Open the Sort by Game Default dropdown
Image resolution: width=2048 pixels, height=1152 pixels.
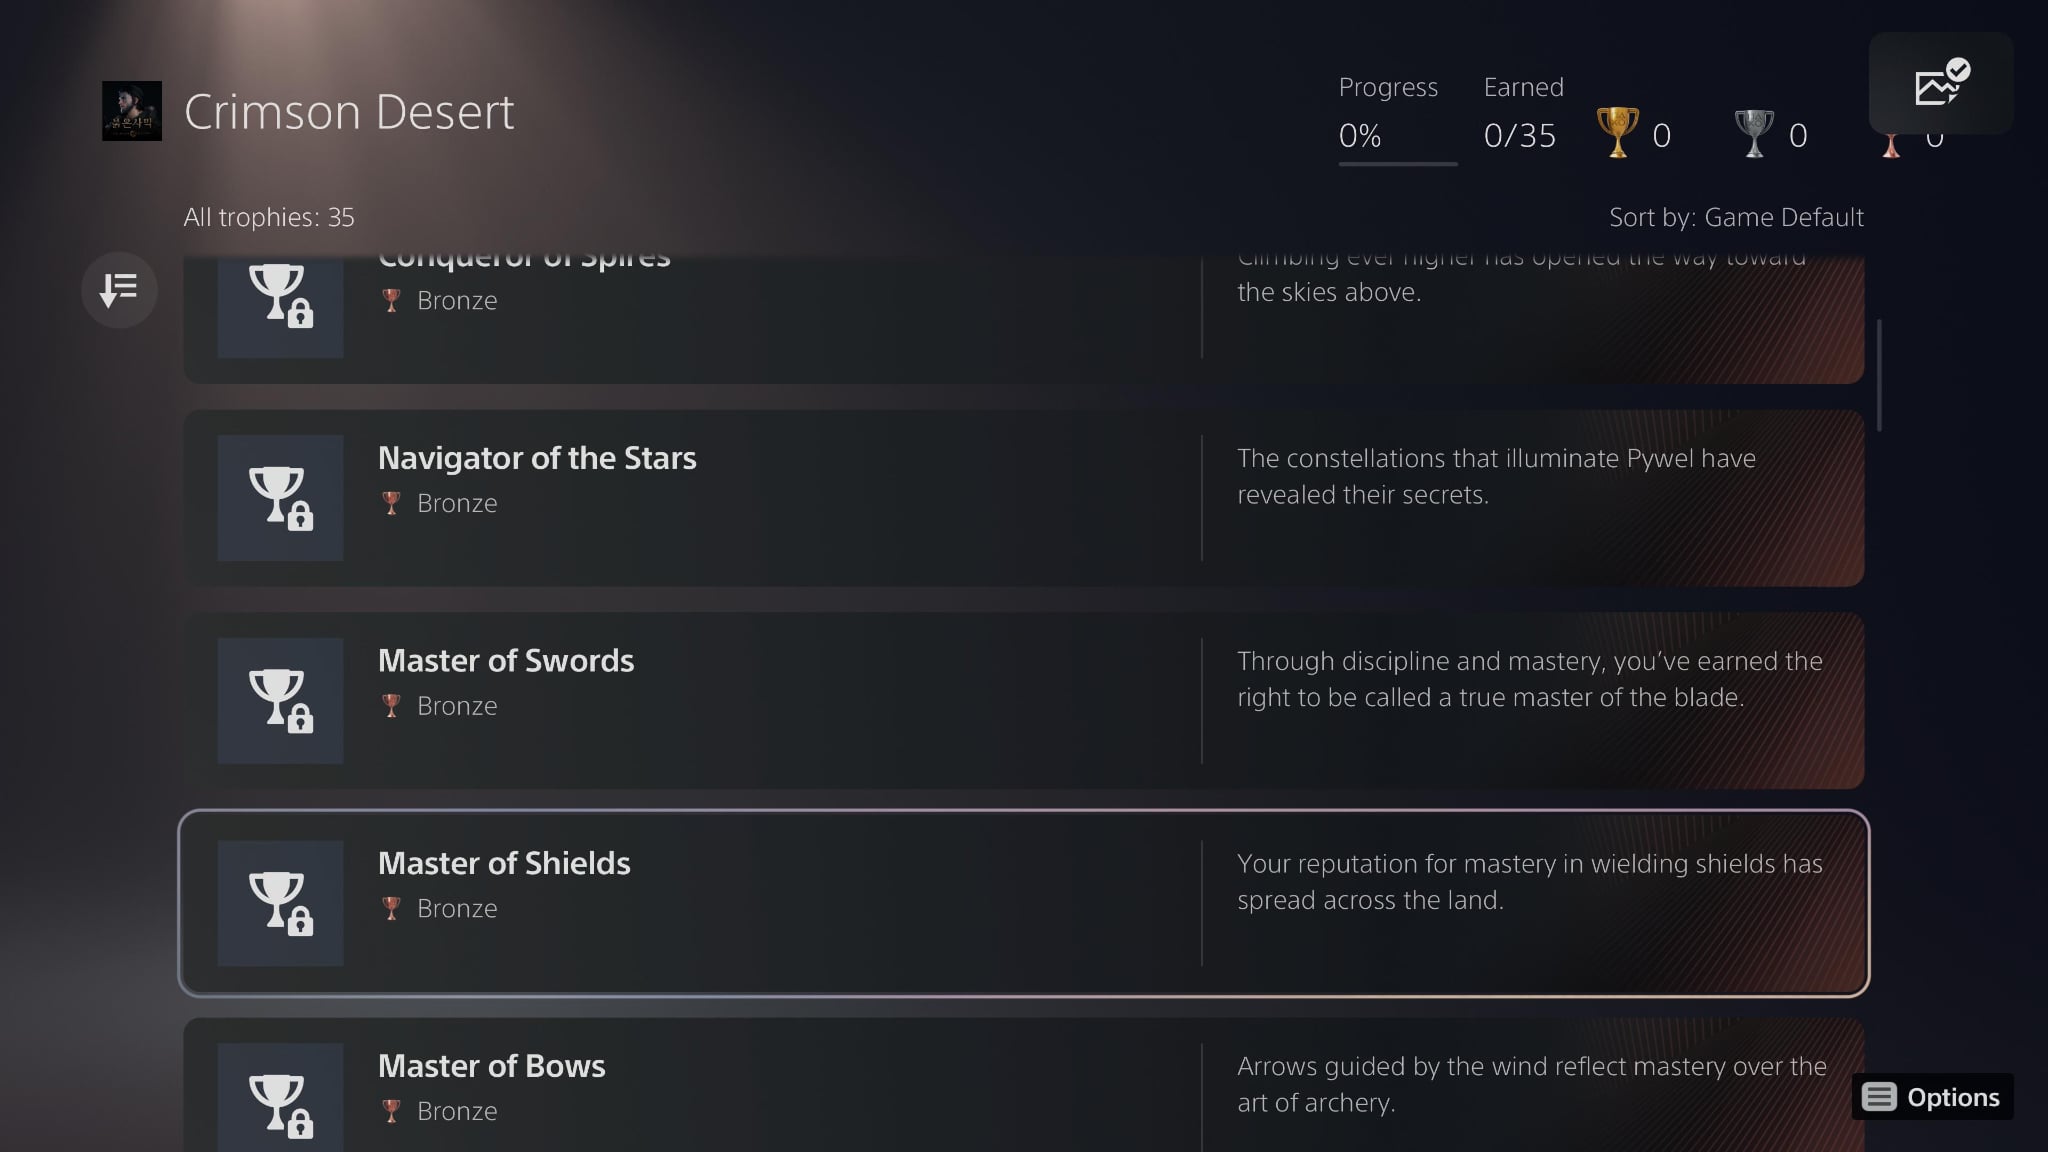coord(1735,217)
